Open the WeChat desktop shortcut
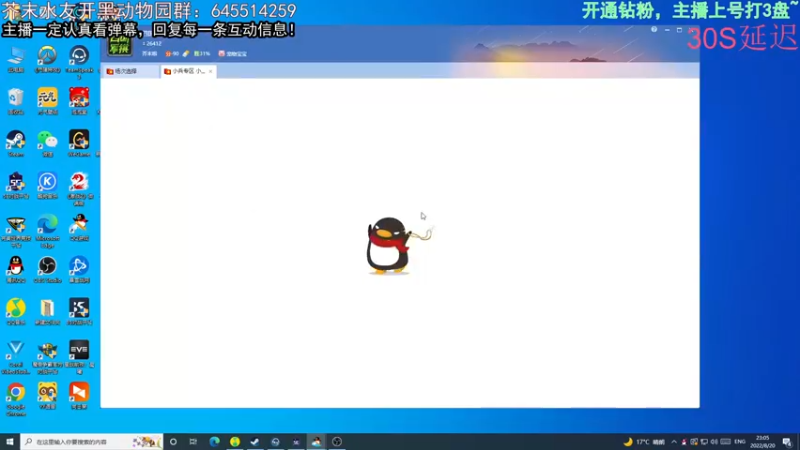This screenshot has width=800, height=450. 47,142
